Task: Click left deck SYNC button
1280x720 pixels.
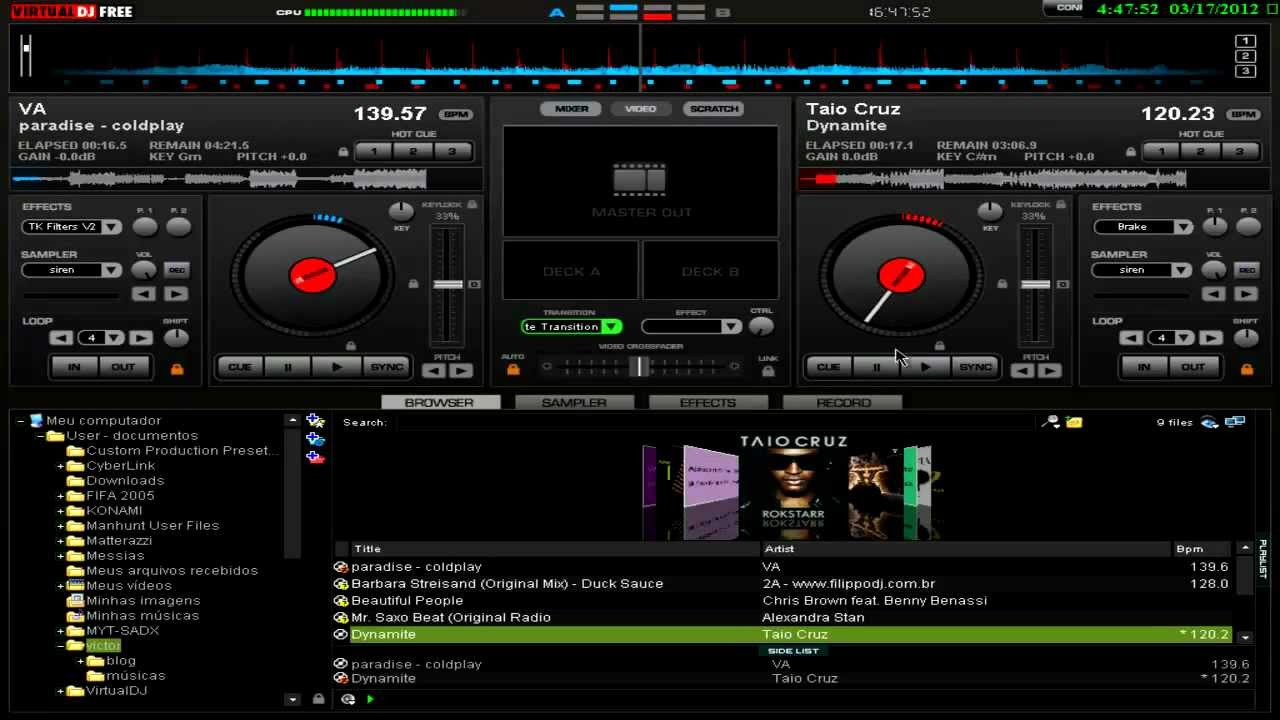Action: pyautogui.click(x=386, y=367)
